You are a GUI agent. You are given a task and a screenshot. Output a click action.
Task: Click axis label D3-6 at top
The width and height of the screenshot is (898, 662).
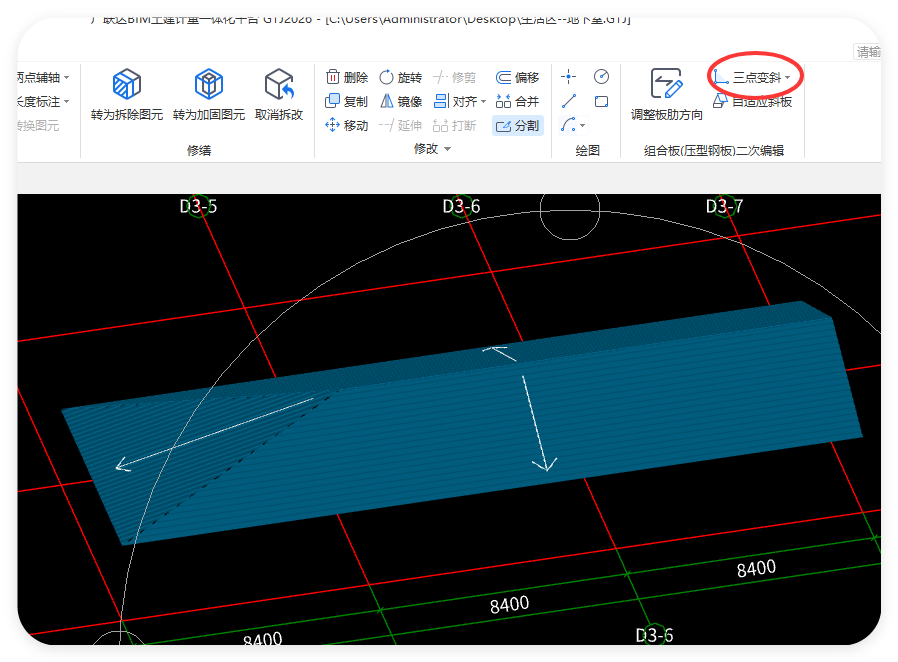click(x=461, y=206)
